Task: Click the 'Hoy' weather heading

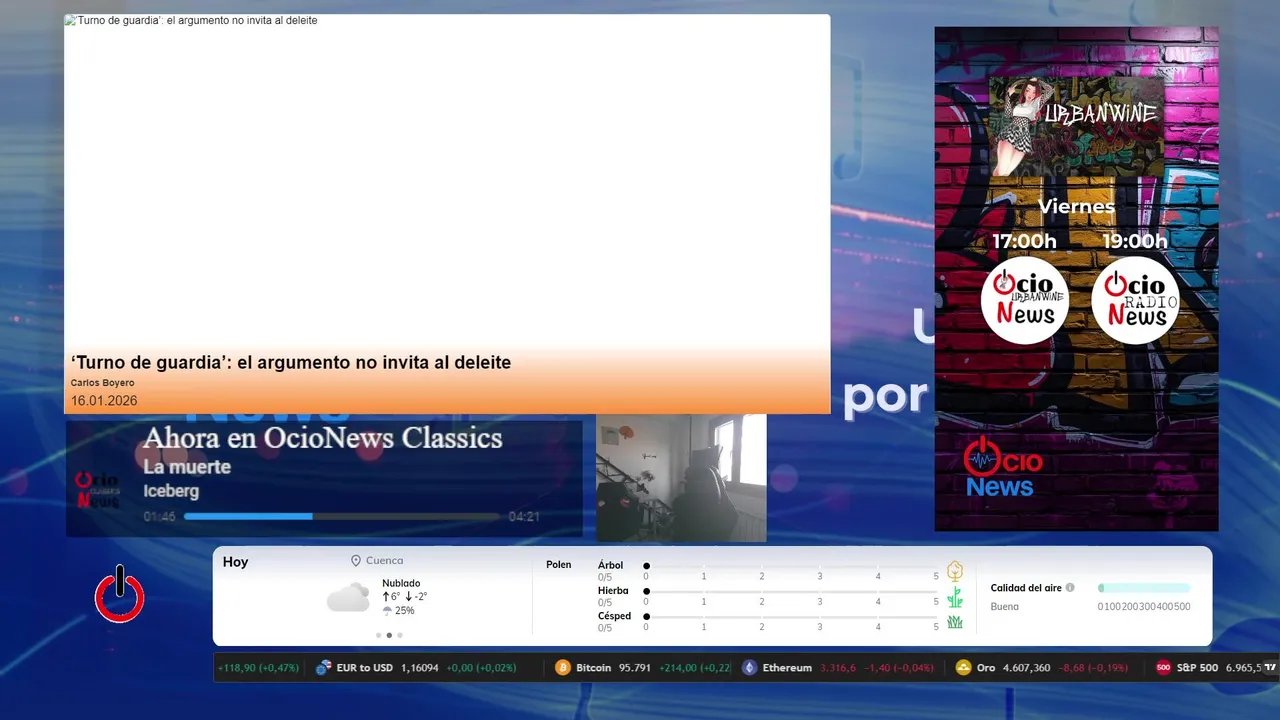Action: click(235, 562)
